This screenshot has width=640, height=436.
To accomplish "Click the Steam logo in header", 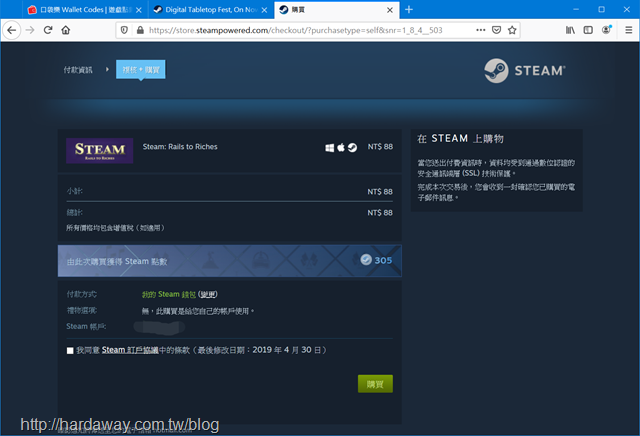I will (525, 71).
